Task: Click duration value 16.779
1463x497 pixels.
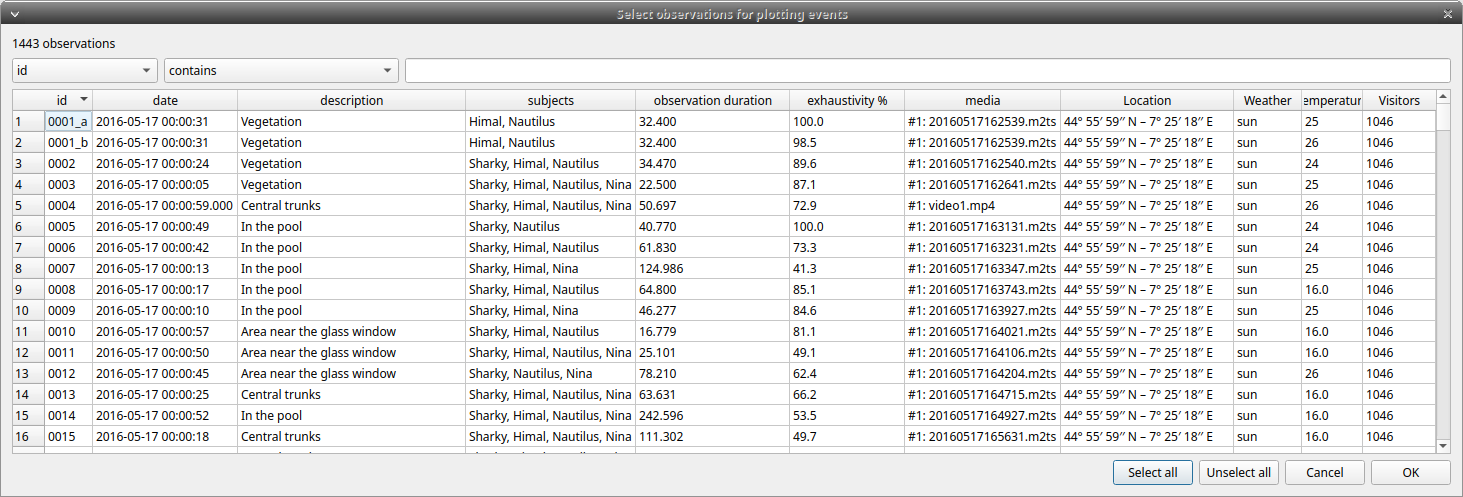Action: coord(712,331)
